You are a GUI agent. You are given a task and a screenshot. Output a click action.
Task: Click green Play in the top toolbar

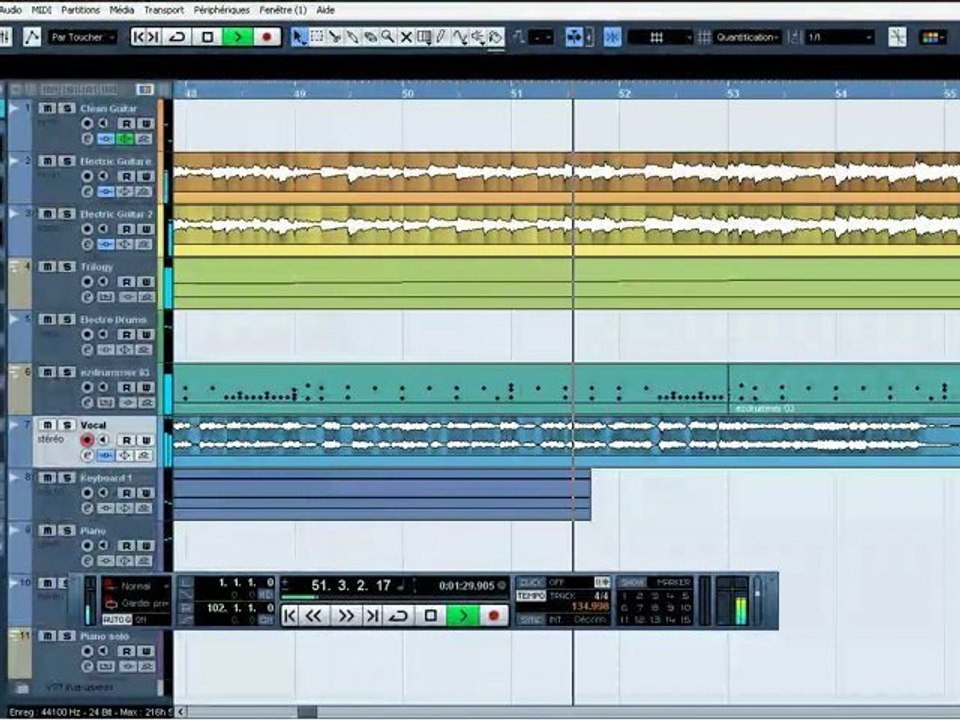238,37
